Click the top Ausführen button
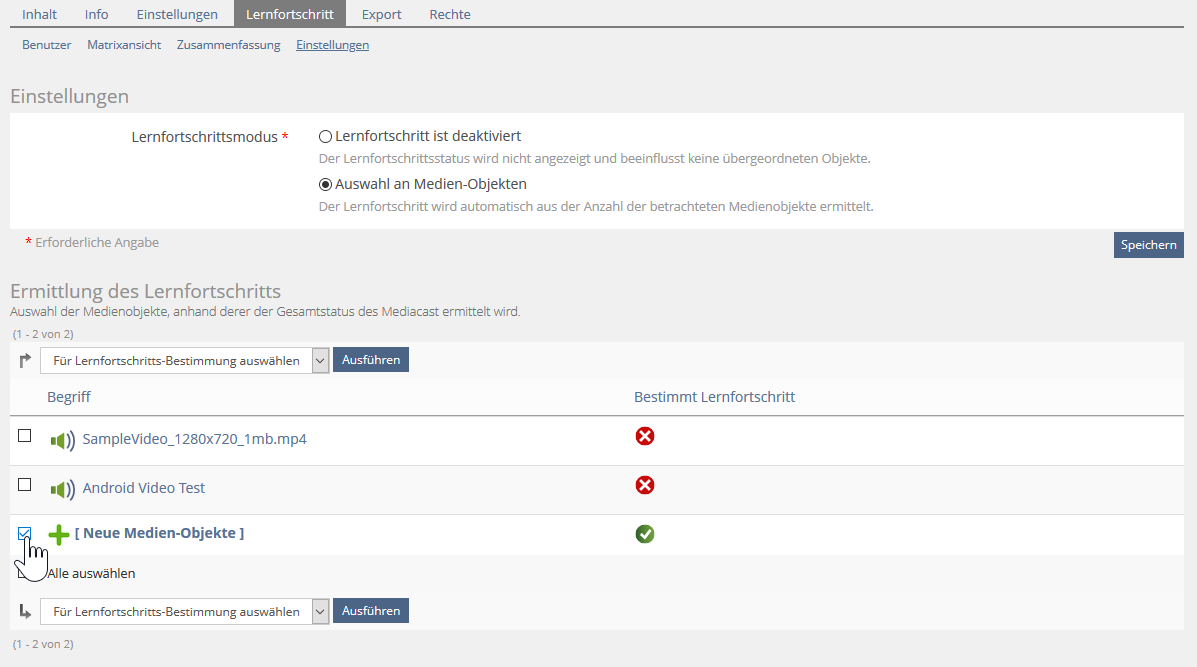Image resolution: width=1197 pixels, height=667 pixels. coord(371,360)
